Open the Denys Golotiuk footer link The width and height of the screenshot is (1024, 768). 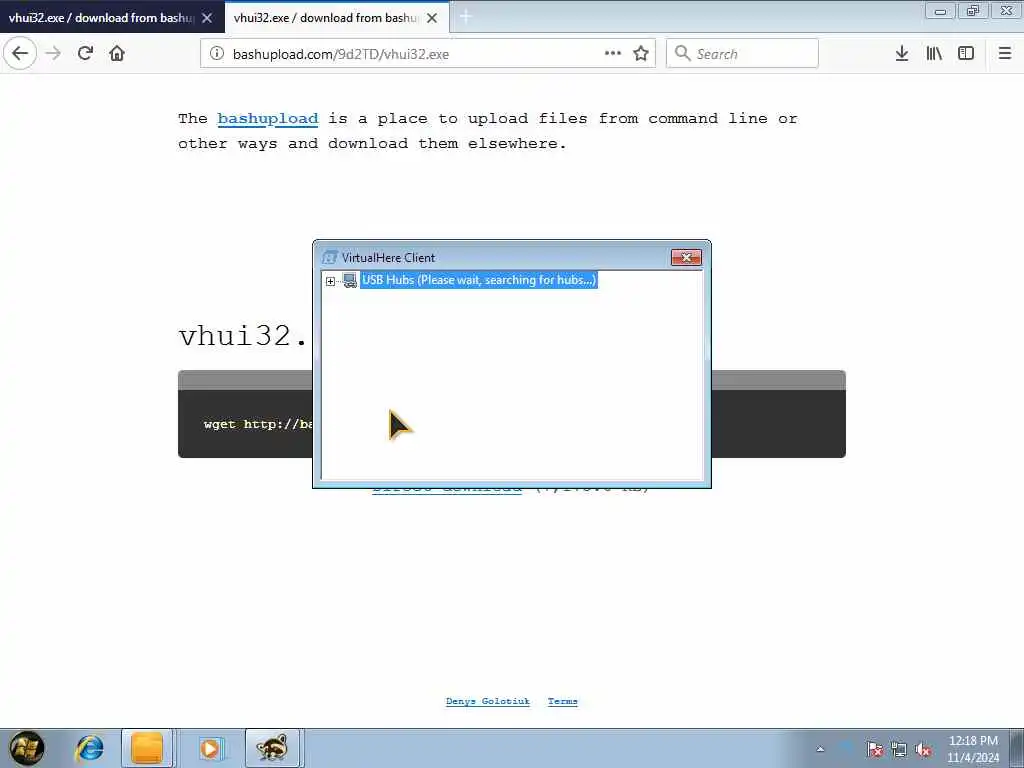[488, 701]
